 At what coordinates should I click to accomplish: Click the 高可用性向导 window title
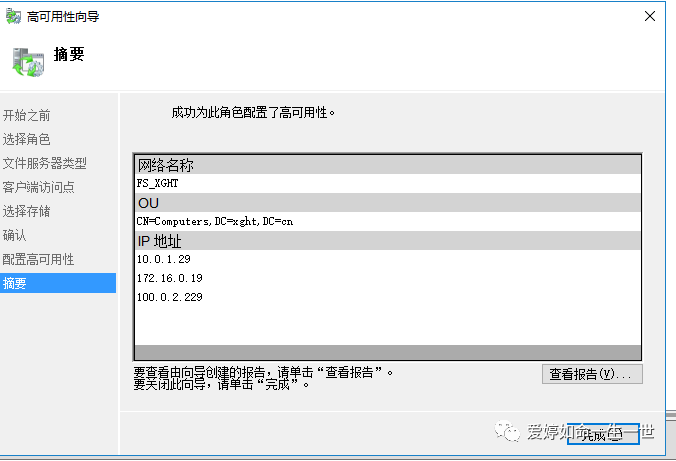[63, 17]
